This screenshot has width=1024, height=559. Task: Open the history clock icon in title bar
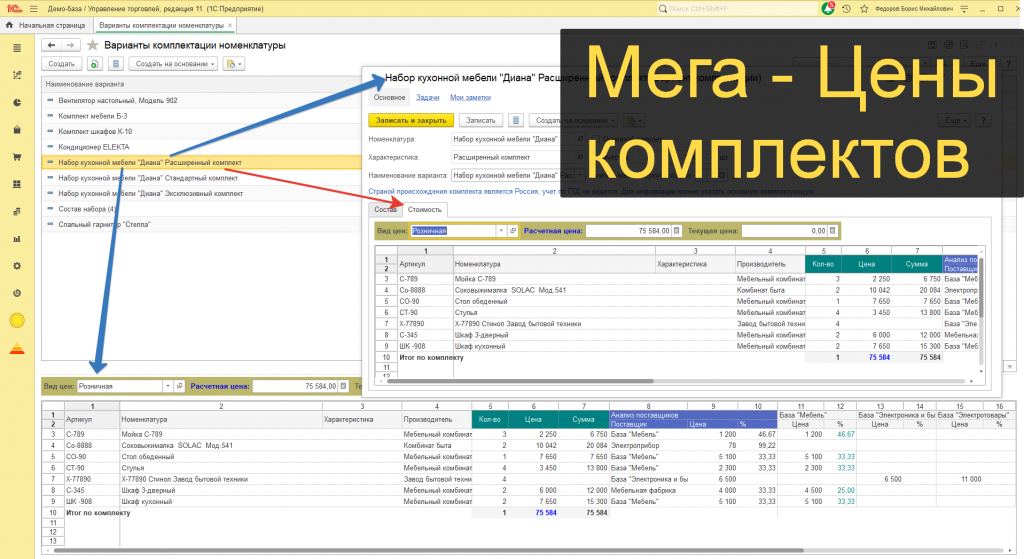point(846,9)
